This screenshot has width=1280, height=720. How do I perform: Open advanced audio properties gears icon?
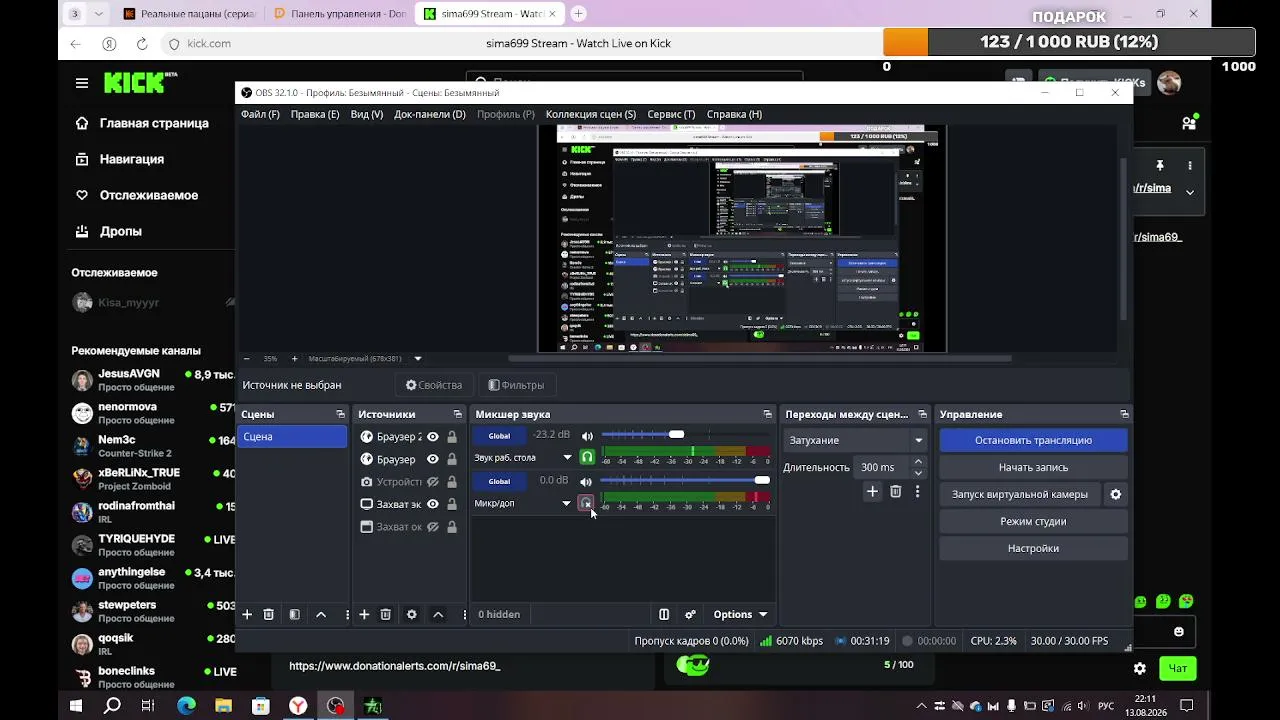(x=690, y=614)
